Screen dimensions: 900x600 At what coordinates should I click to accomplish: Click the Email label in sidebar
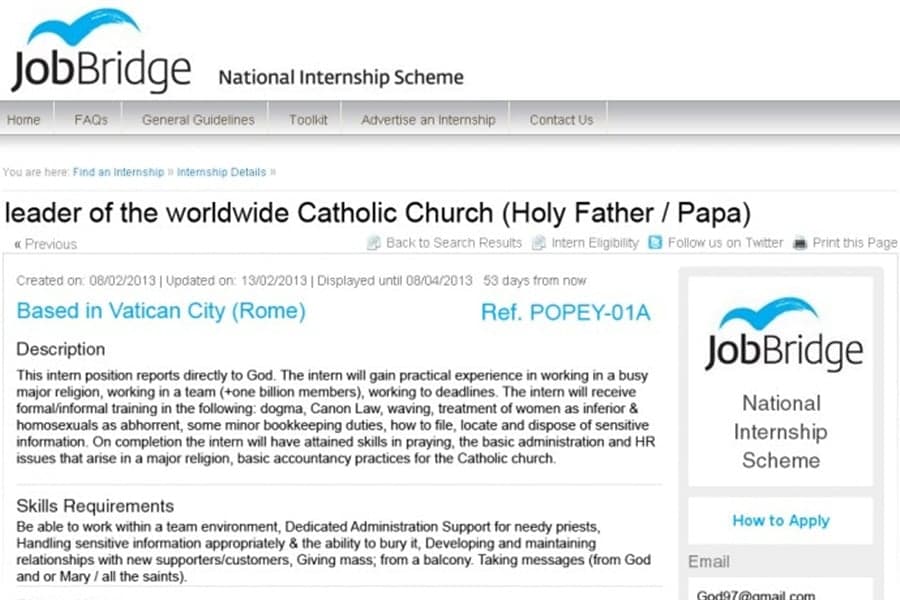[709, 562]
